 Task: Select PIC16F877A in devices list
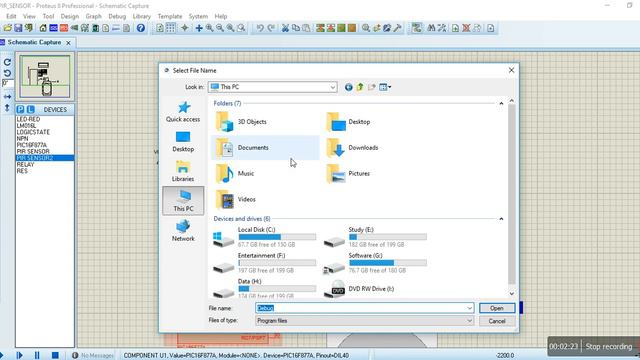click(x=32, y=145)
